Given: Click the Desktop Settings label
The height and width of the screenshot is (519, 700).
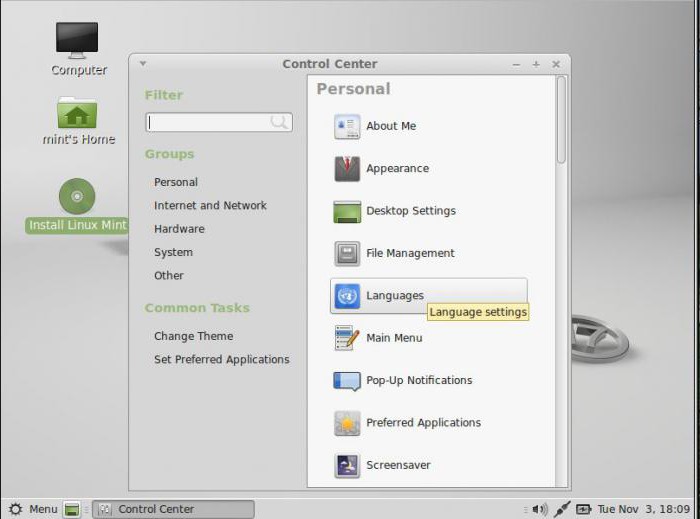Looking at the screenshot, I should pos(411,211).
